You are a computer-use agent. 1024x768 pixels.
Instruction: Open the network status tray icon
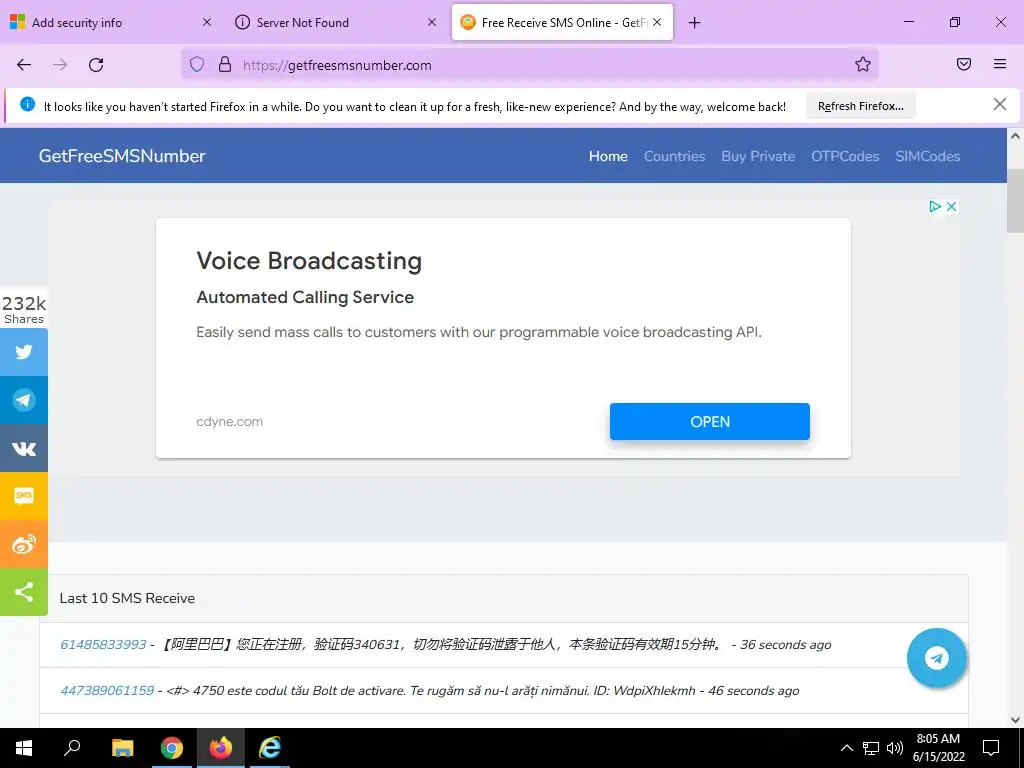click(871, 748)
